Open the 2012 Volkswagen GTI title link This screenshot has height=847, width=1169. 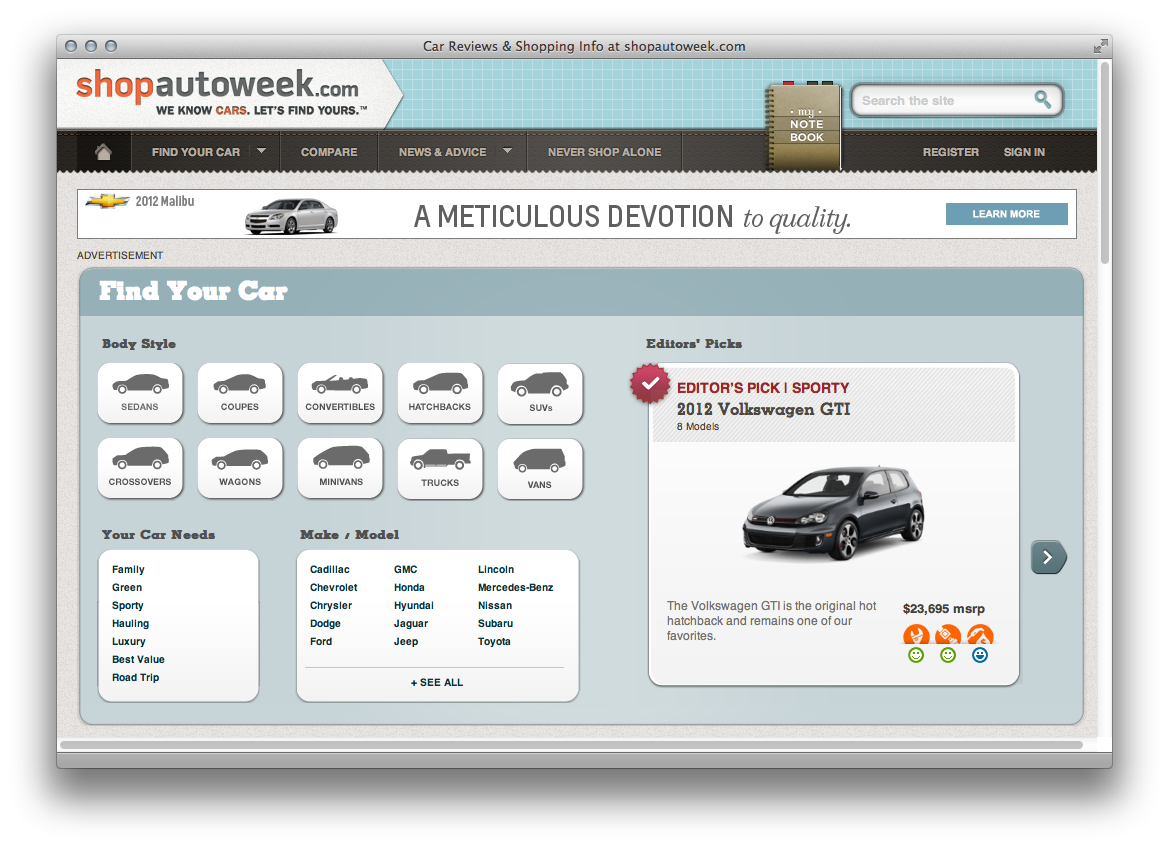tap(763, 409)
